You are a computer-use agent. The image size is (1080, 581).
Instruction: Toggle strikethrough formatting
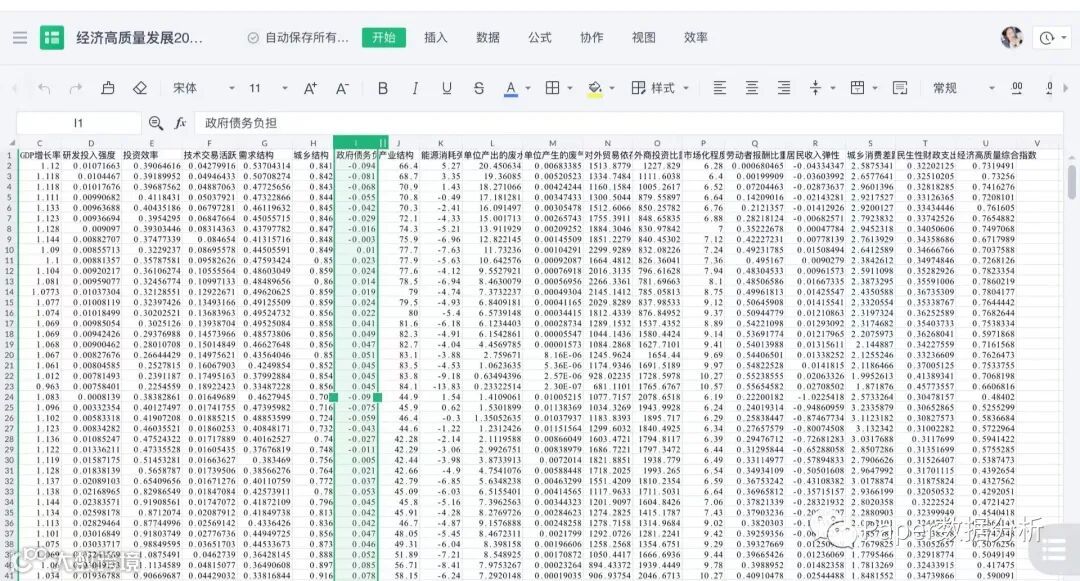[479, 88]
